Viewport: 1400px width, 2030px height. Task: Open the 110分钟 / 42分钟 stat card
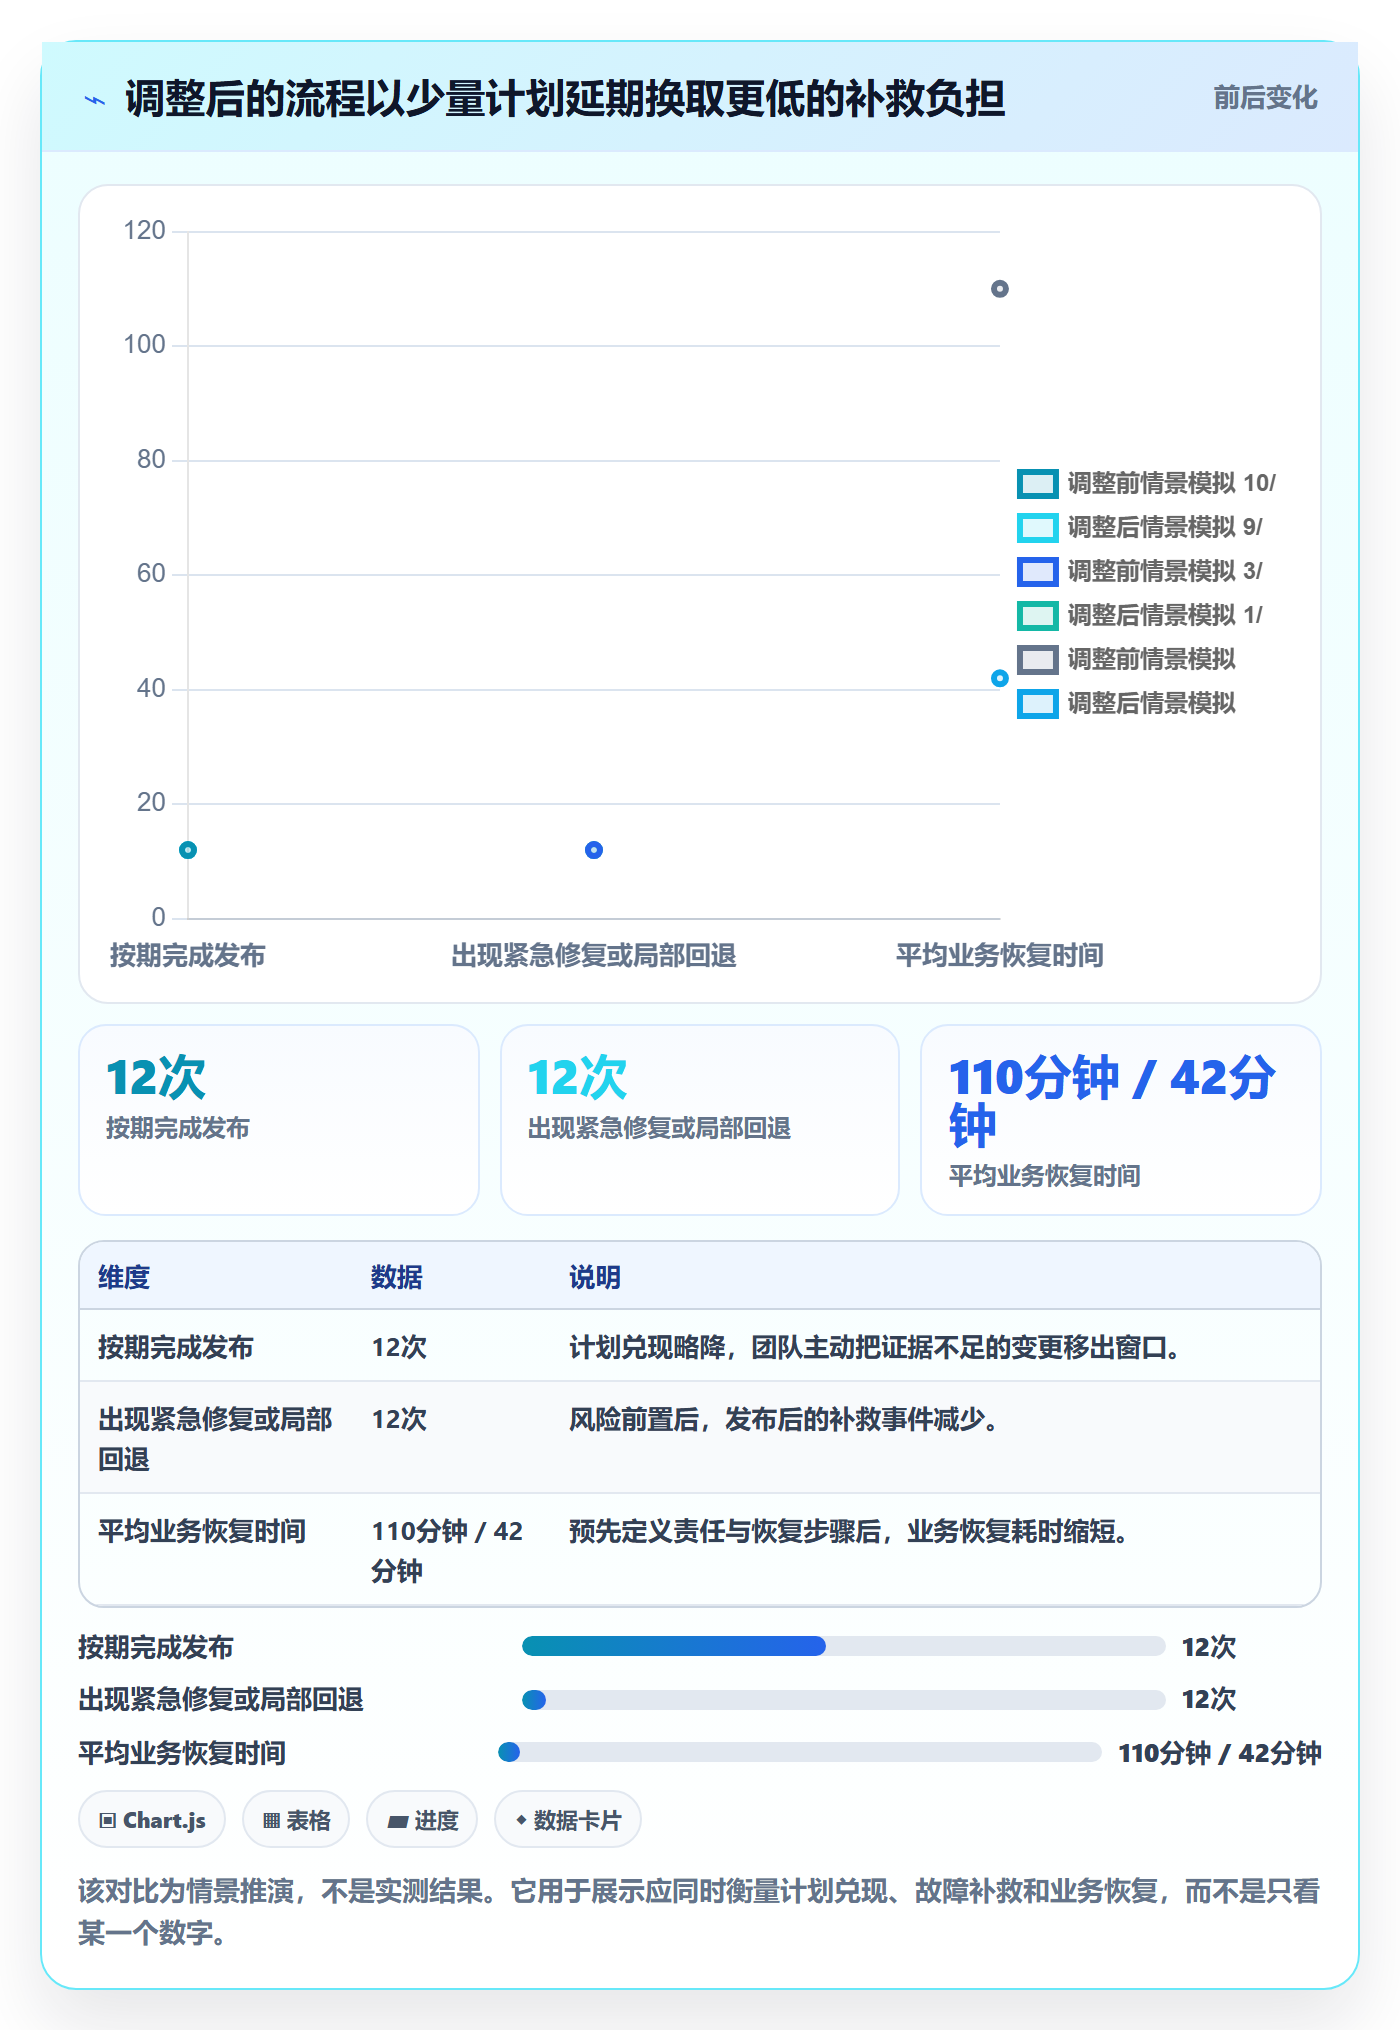coord(1121,1120)
